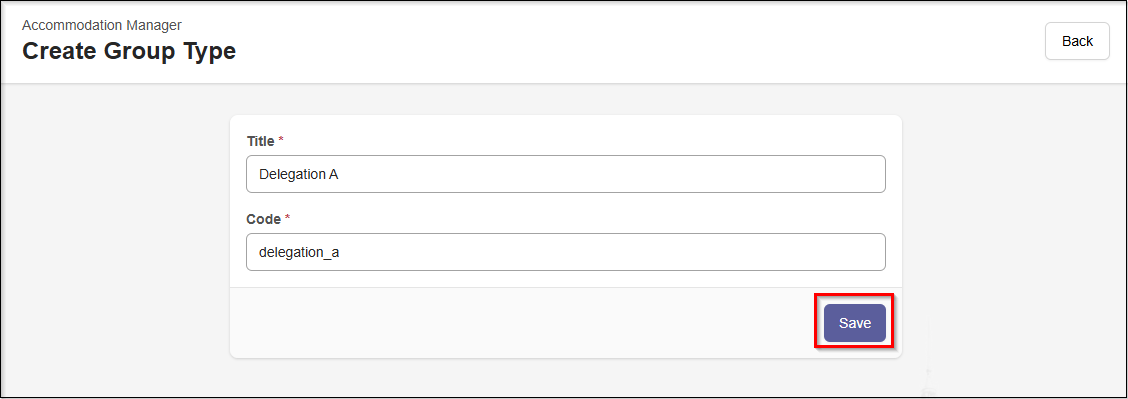Go back using the Back button
The width and height of the screenshot is (1128, 399).
click(x=1077, y=41)
